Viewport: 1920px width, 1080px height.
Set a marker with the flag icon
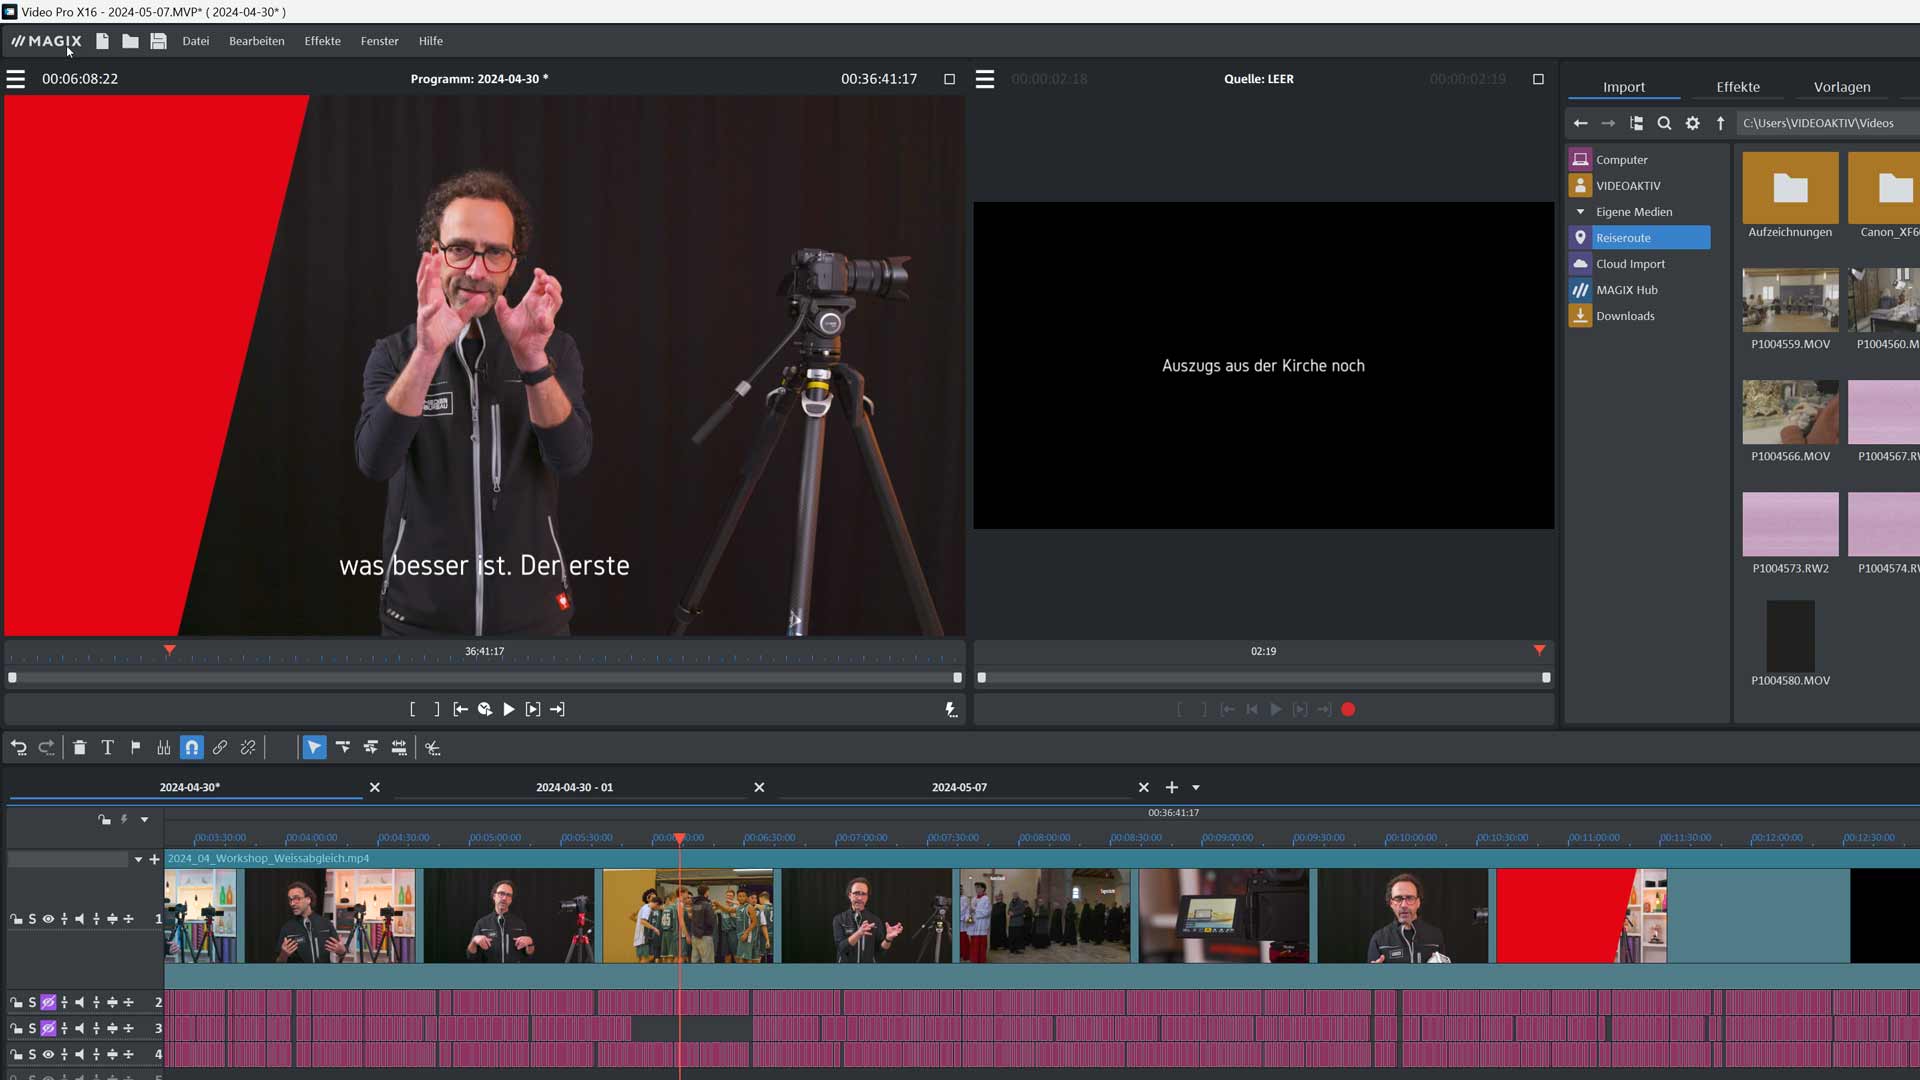[x=136, y=748]
